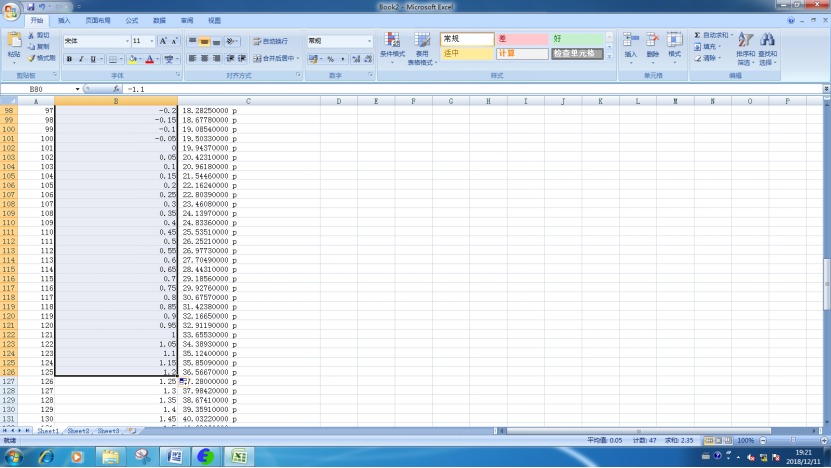Click the Copy (复制) icon
Image resolution: width=831 pixels, height=468 pixels.
click(31, 47)
